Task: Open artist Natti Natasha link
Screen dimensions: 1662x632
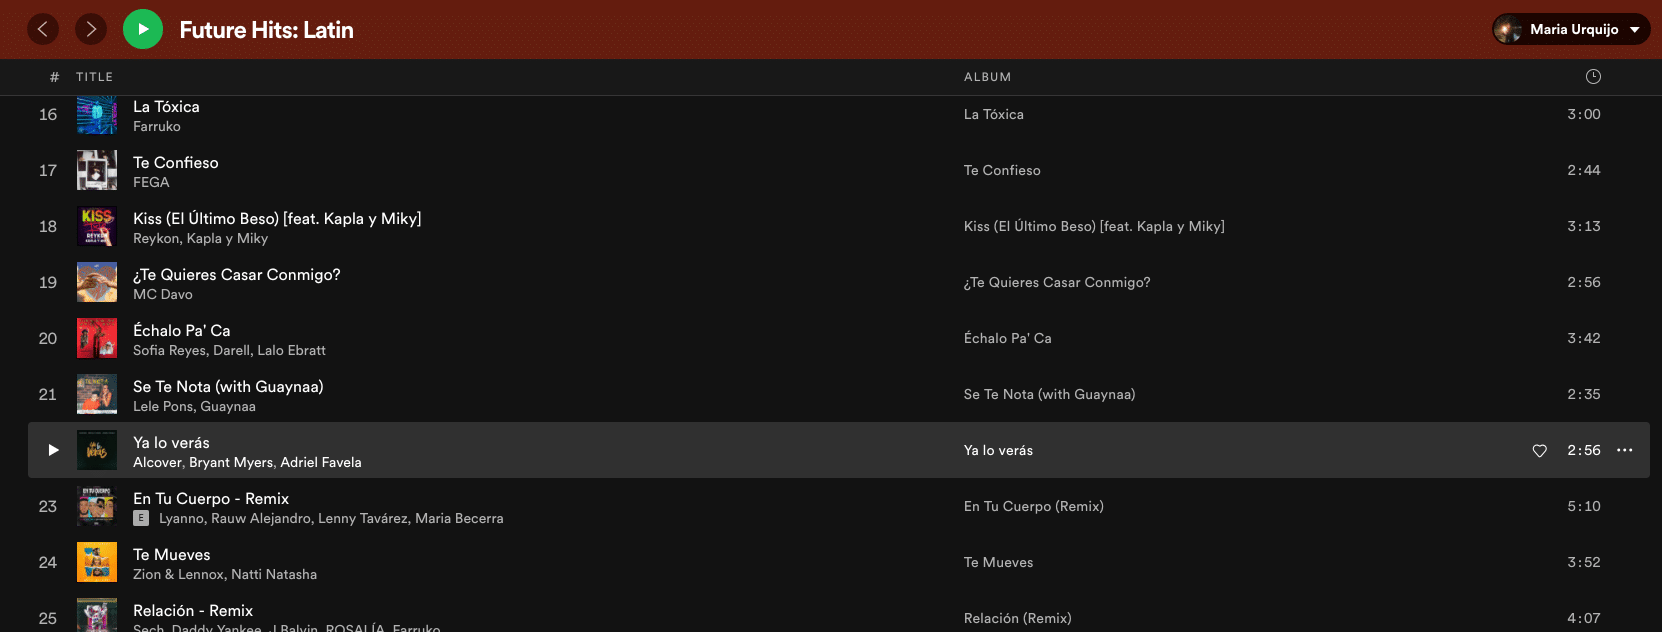Action: pyautogui.click(x=274, y=575)
